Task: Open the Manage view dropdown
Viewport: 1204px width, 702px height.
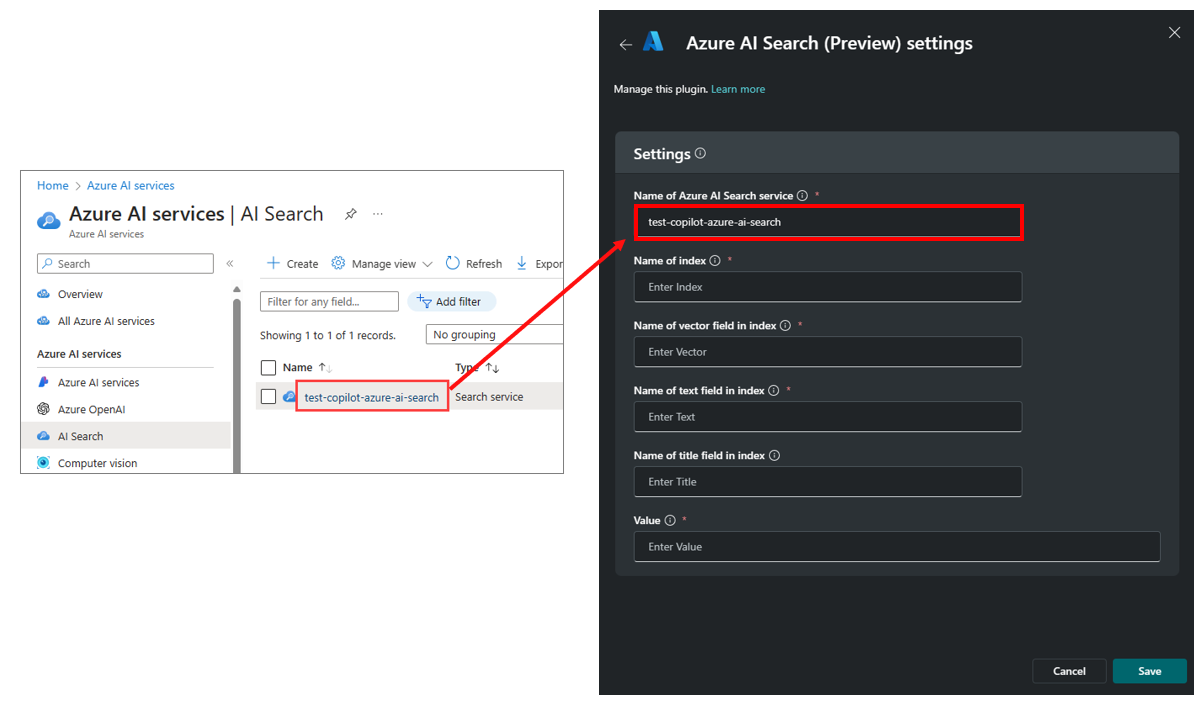Action: click(x=382, y=264)
